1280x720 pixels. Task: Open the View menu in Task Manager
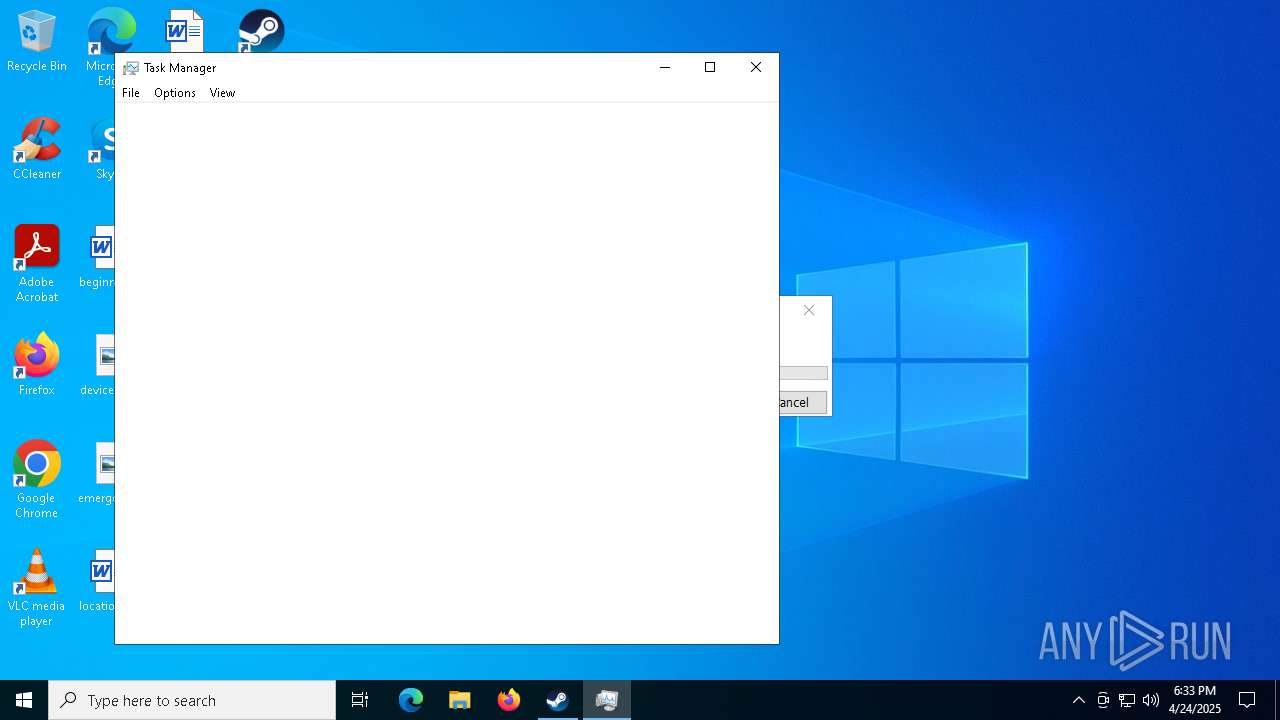tap(222, 93)
